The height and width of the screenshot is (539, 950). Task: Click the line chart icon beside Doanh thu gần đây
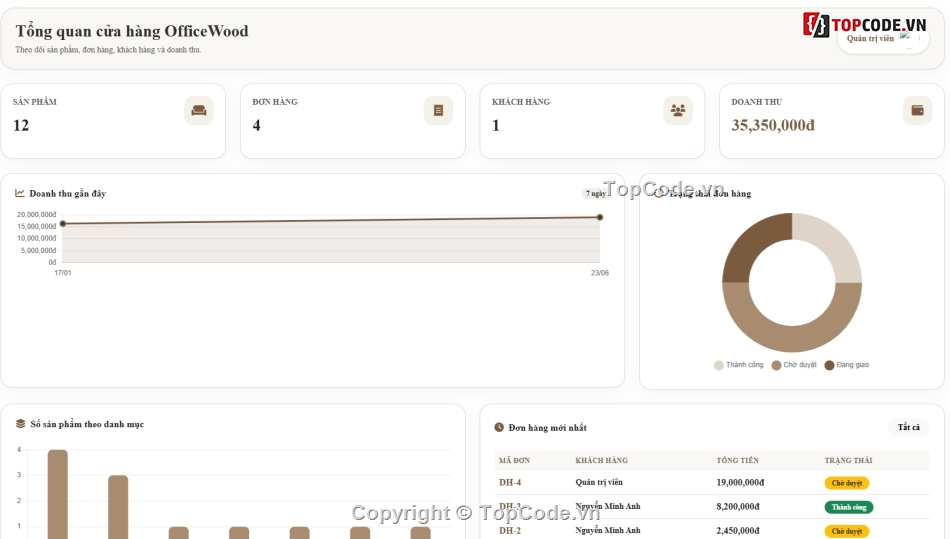(x=20, y=193)
